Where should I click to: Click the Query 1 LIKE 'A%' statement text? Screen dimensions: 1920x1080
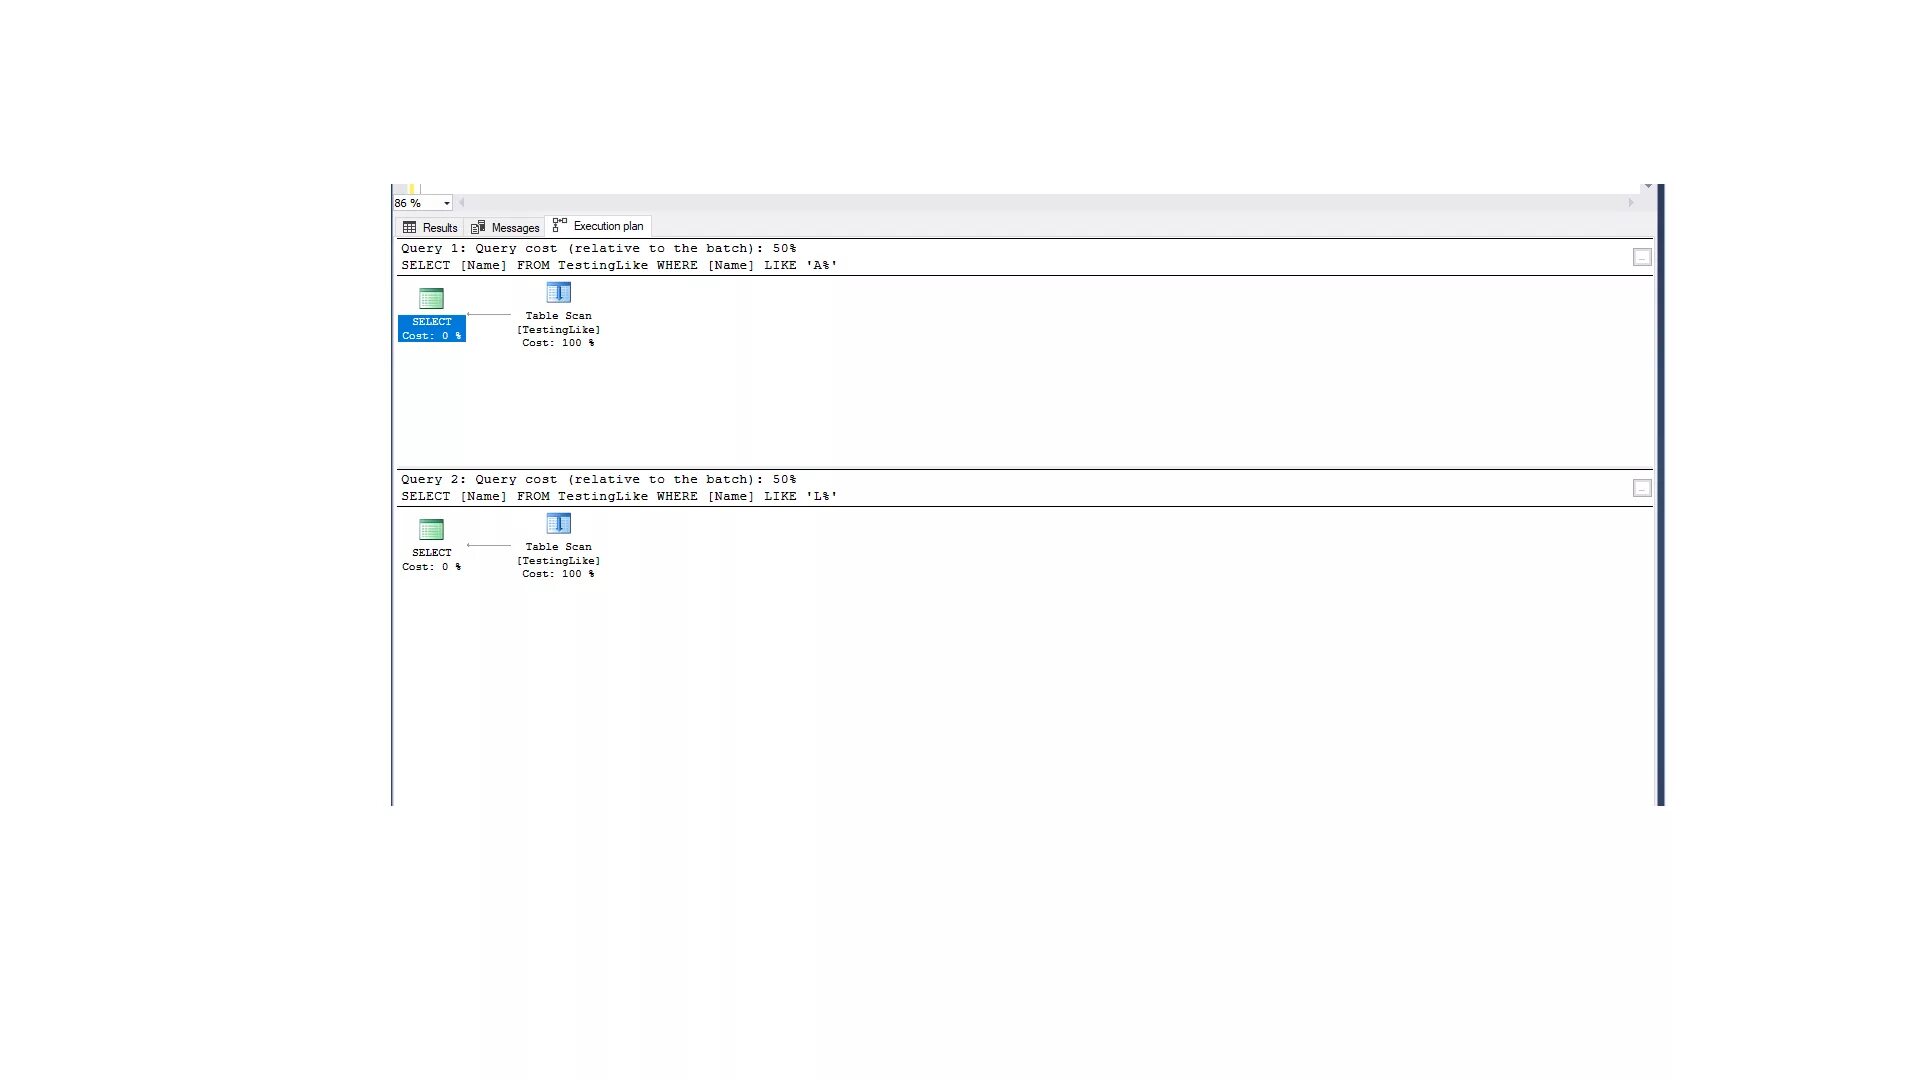point(619,266)
